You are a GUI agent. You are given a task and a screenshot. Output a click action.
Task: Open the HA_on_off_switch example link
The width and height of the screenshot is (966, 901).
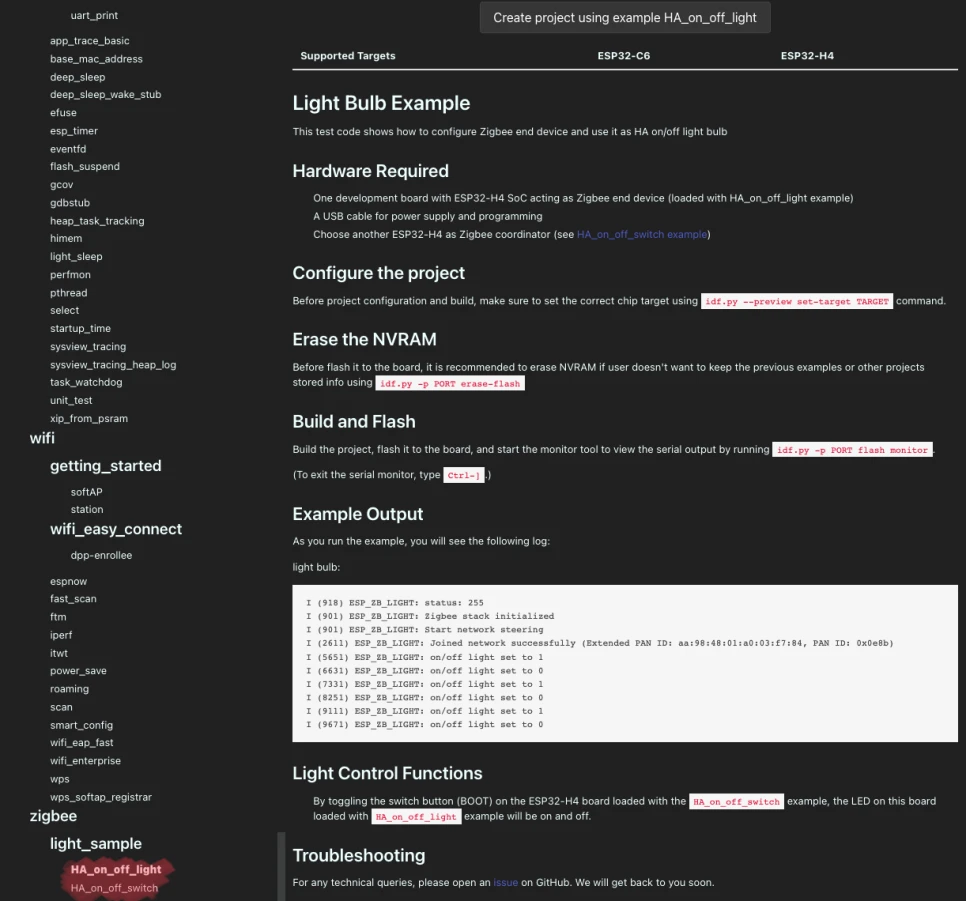[642, 235]
